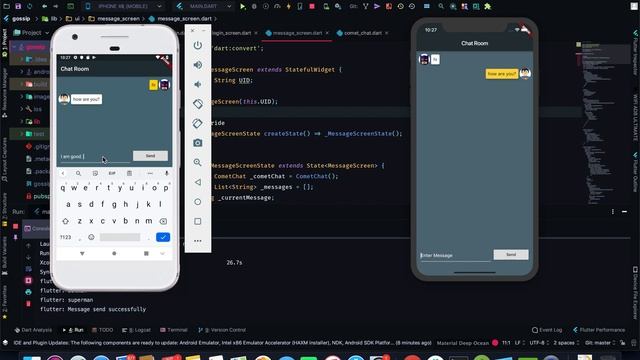Click the green Run button in toolbar
This screenshot has height=360, width=640.
pos(243,7)
